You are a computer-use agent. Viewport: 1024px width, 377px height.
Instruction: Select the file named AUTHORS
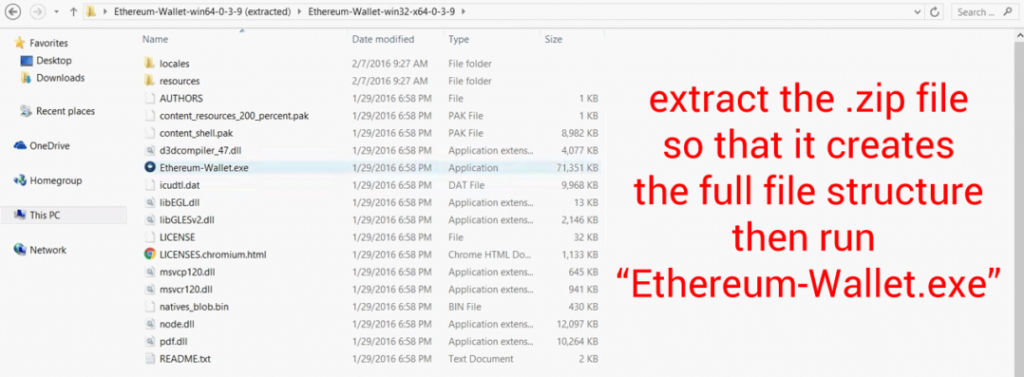tap(181, 98)
